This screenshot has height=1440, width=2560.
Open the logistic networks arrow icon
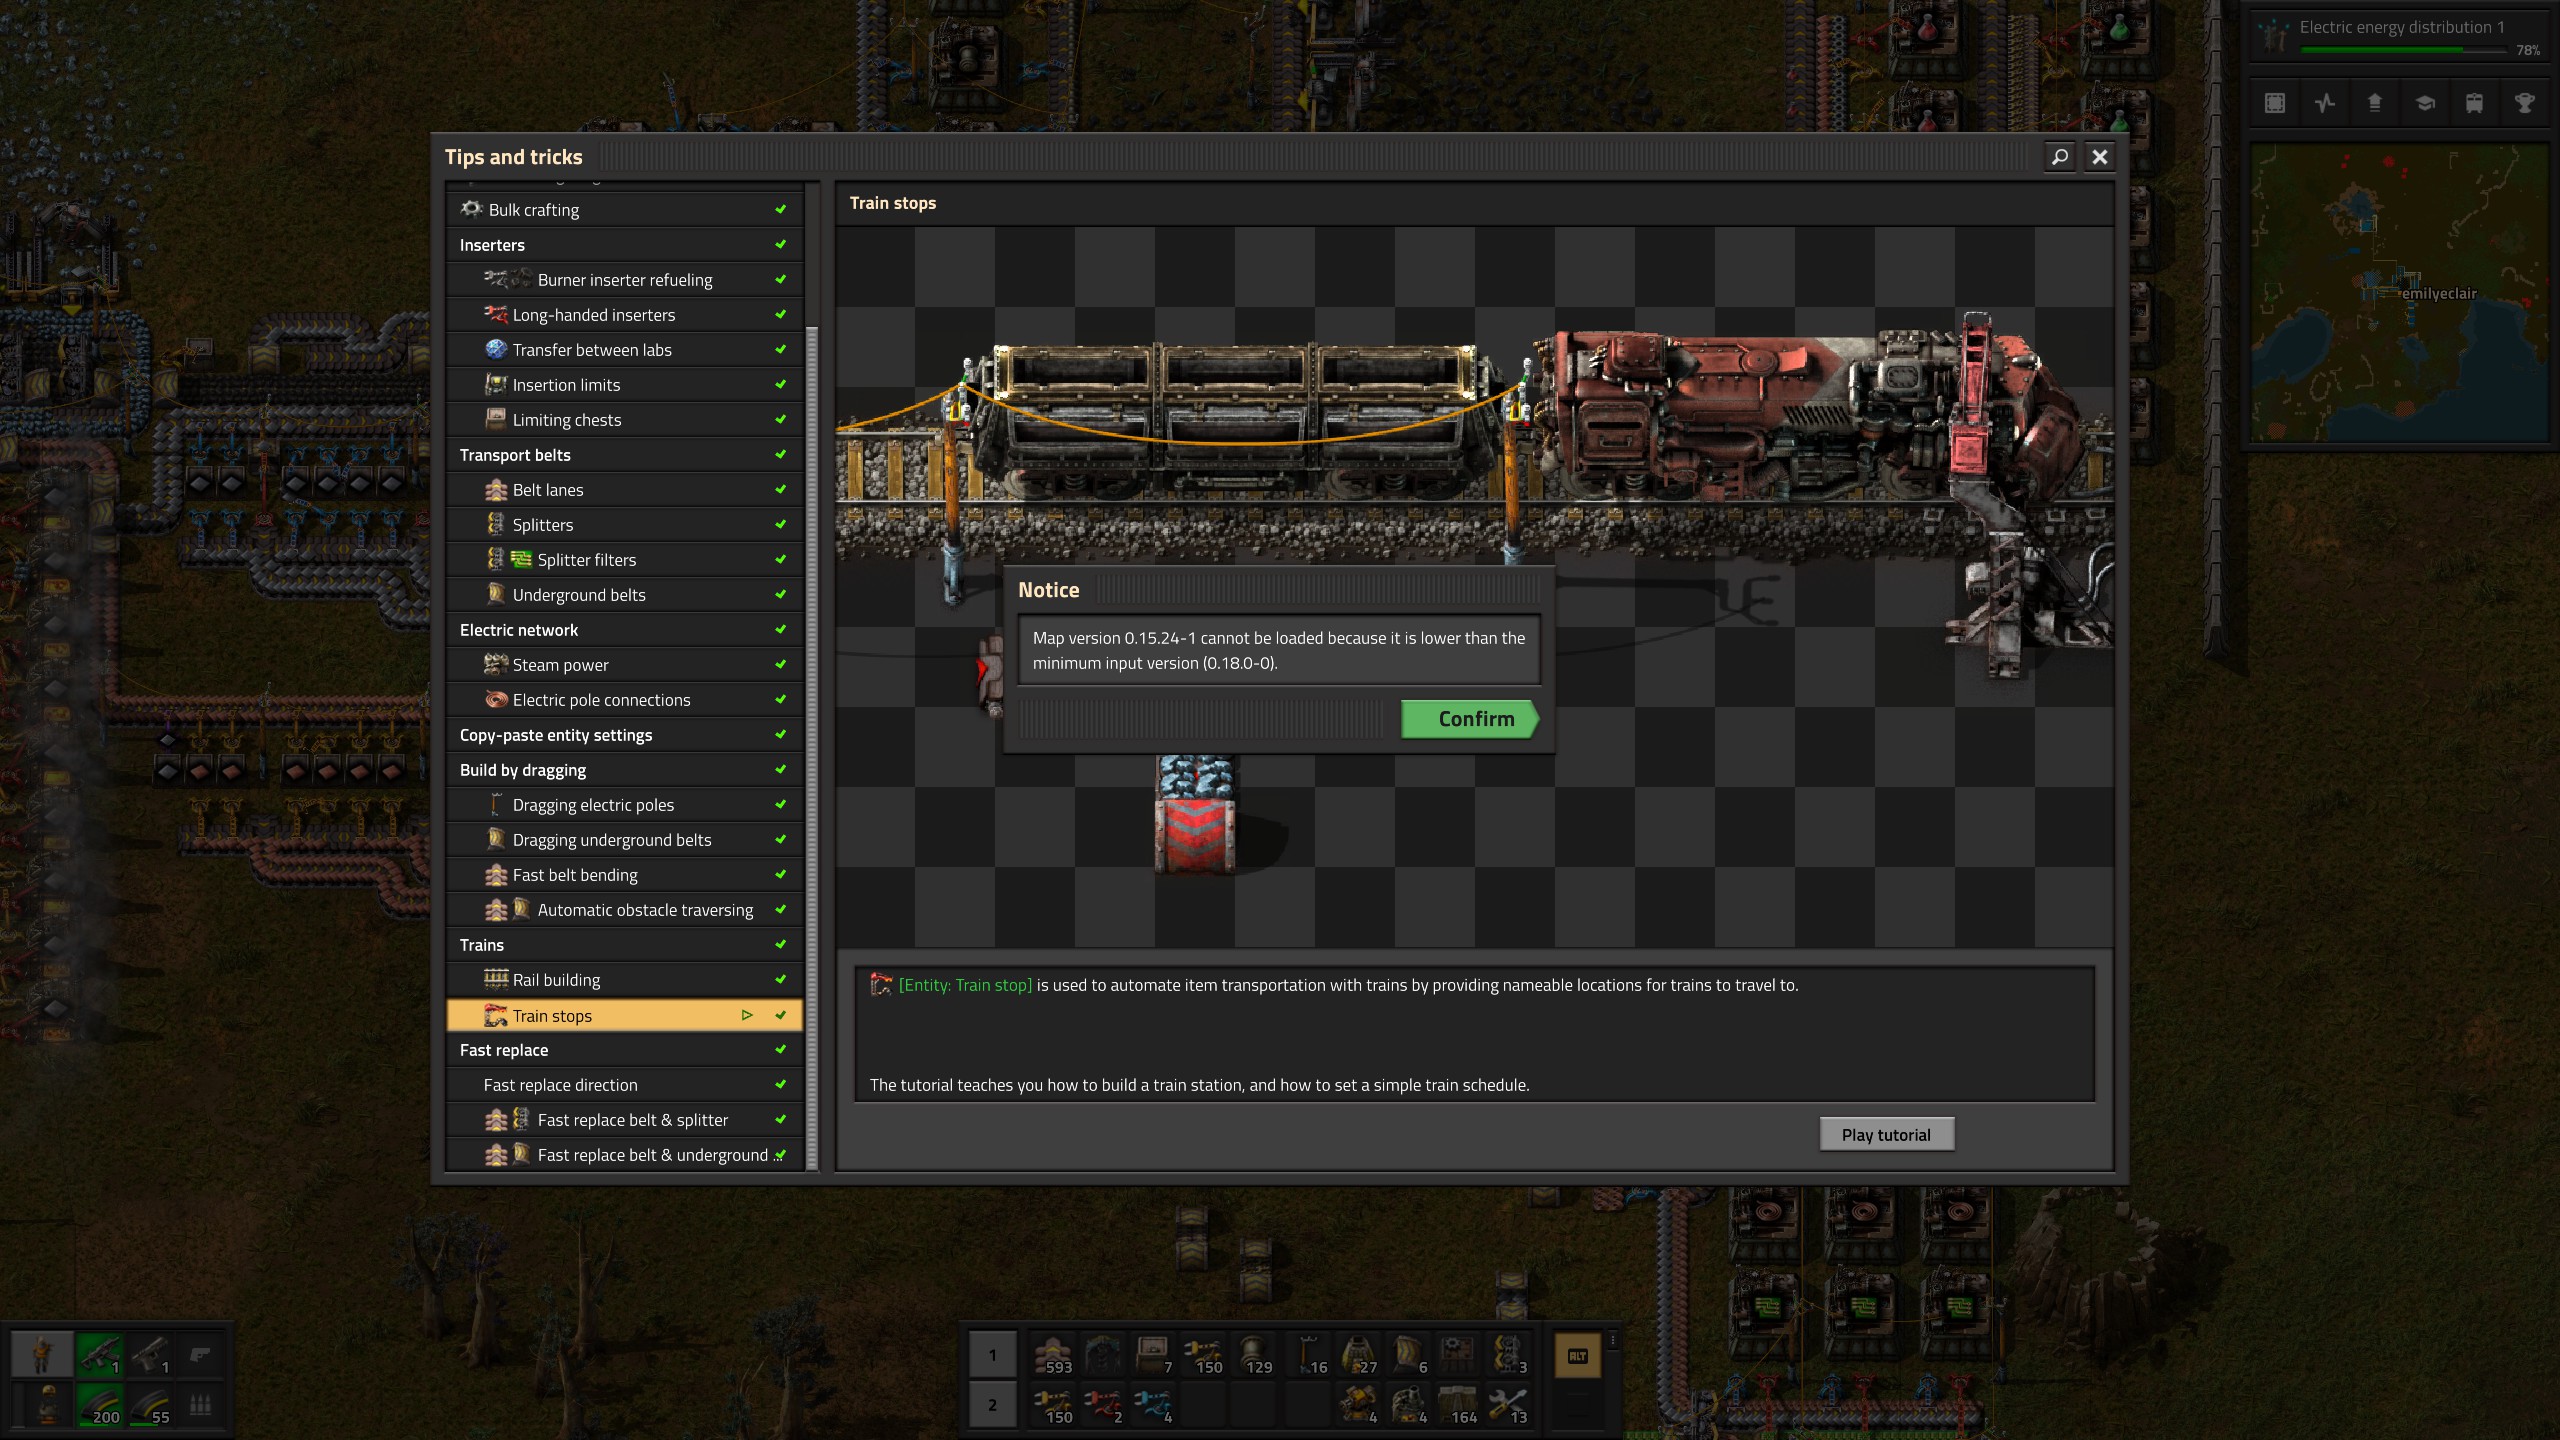point(2375,103)
